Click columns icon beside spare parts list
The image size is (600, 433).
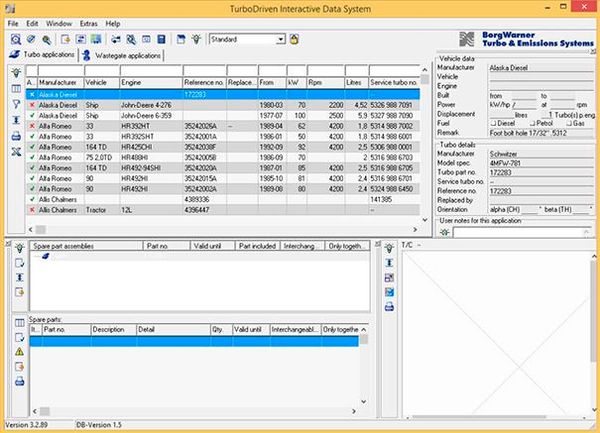point(20,322)
